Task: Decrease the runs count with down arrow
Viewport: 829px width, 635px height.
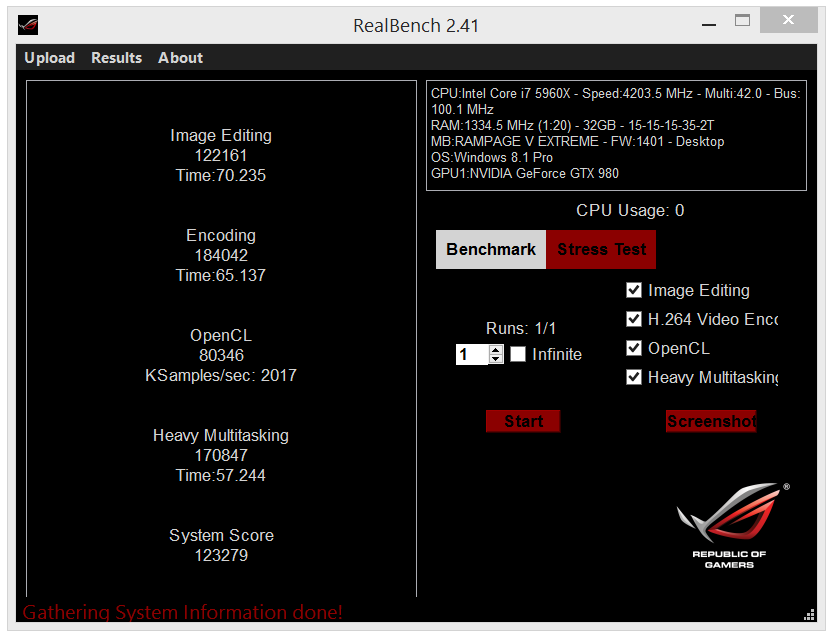Action: (495, 359)
